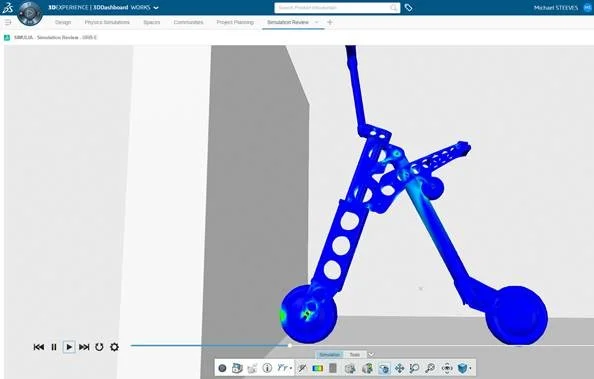Select the rotate zoom tool
This screenshot has height=379, width=594.
(414, 368)
